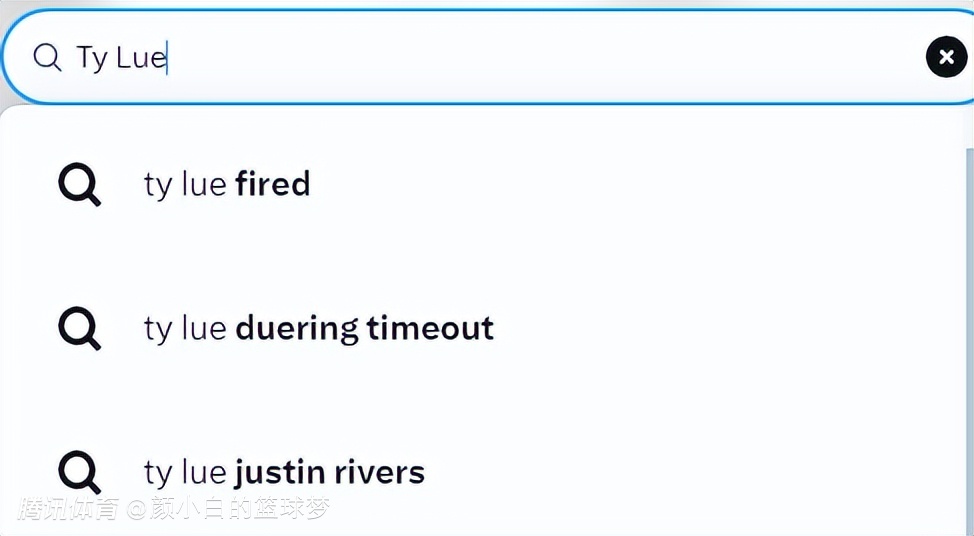Screen dimensions: 974x536
Task: Pick the "ty lue justin rivers" suggestion
Action: (x=284, y=472)
